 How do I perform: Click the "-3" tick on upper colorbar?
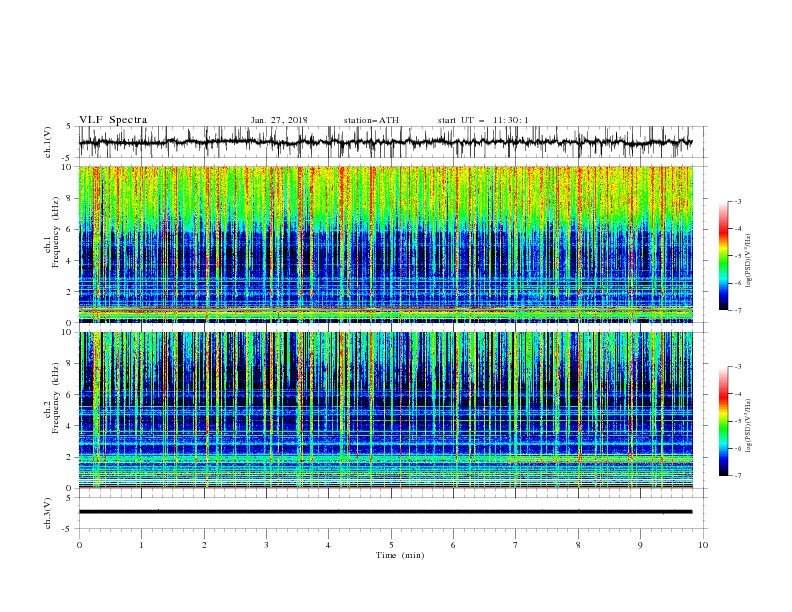click(x=737, y=201)
